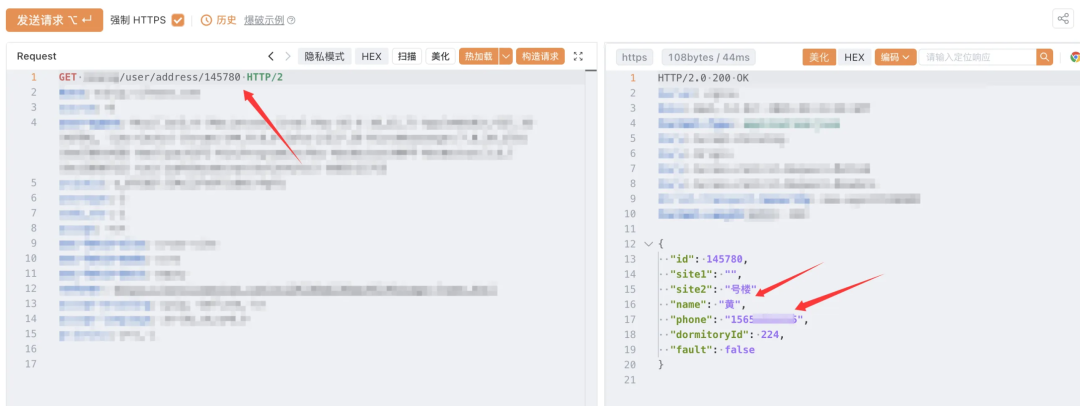
Task: Go to previous request with left arrow
Action: click(x=271, y=57)
